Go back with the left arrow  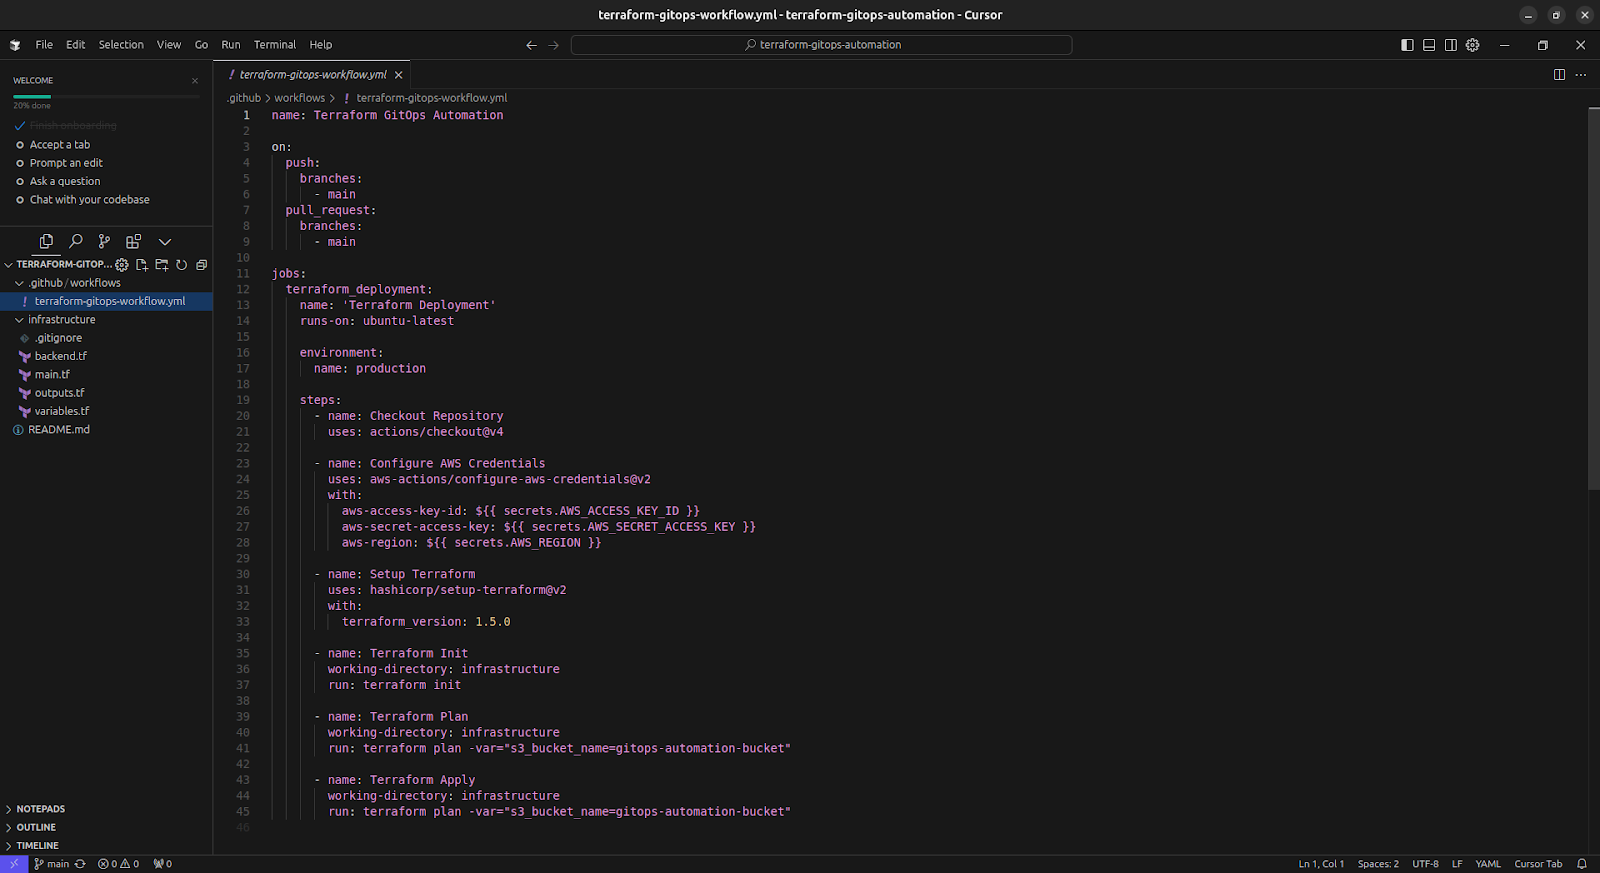click(531, 45)
